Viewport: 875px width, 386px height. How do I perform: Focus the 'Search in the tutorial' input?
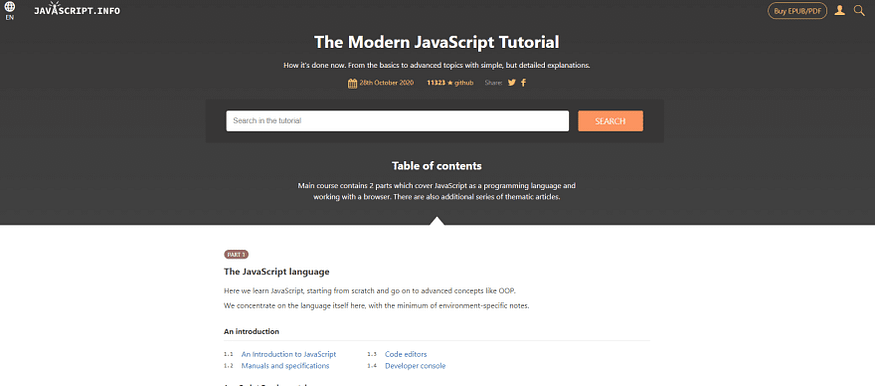(x=397, y=121)
